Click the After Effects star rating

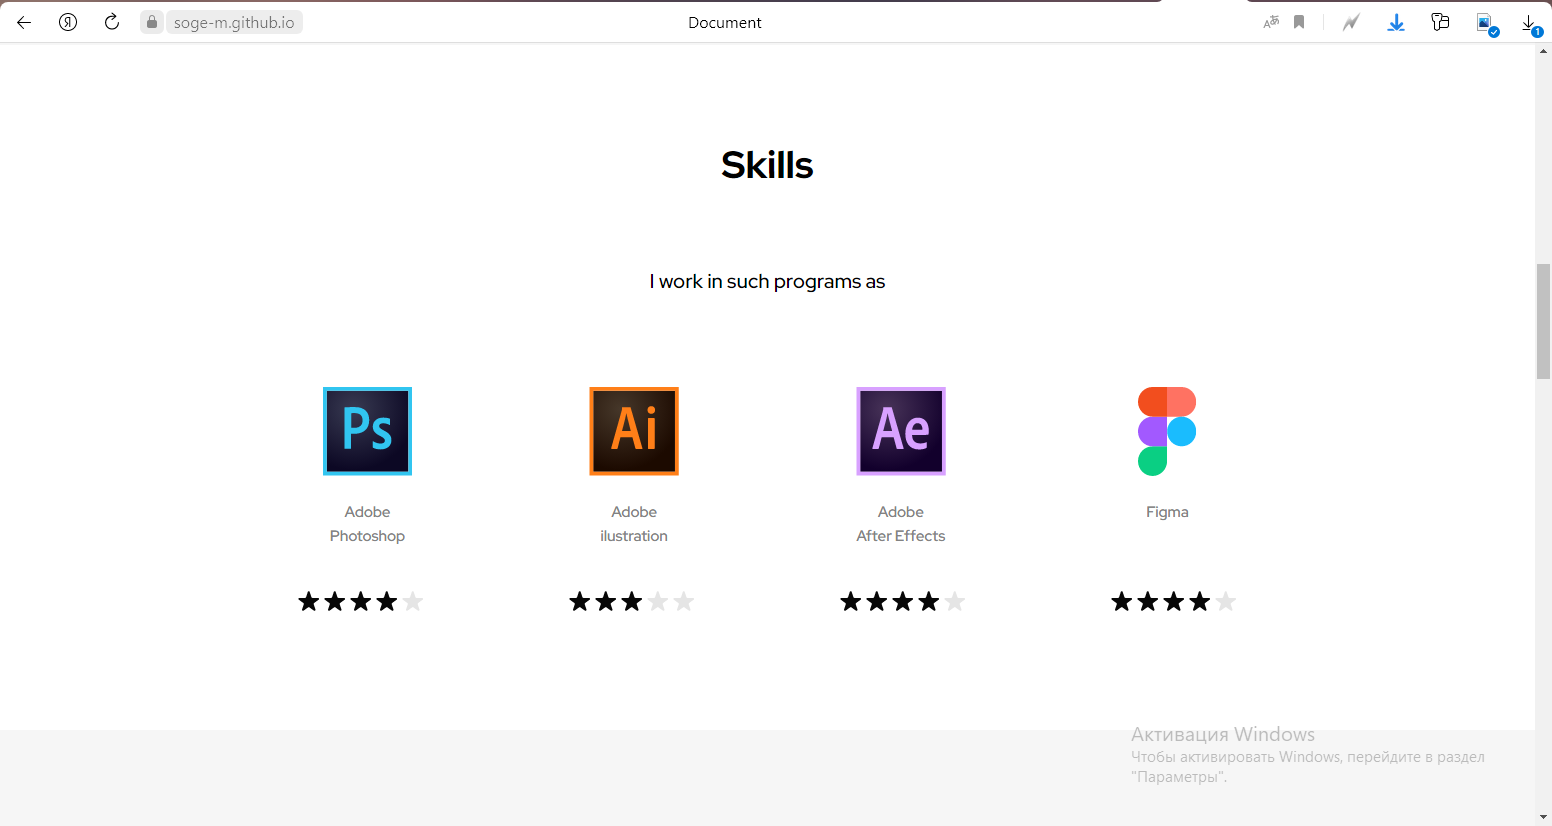(x=903, y=601)
